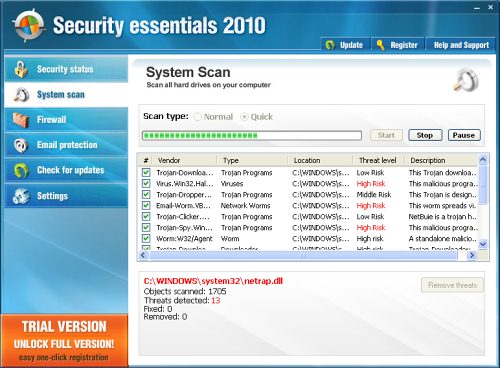Open the Check for updates section

(66, 170)
